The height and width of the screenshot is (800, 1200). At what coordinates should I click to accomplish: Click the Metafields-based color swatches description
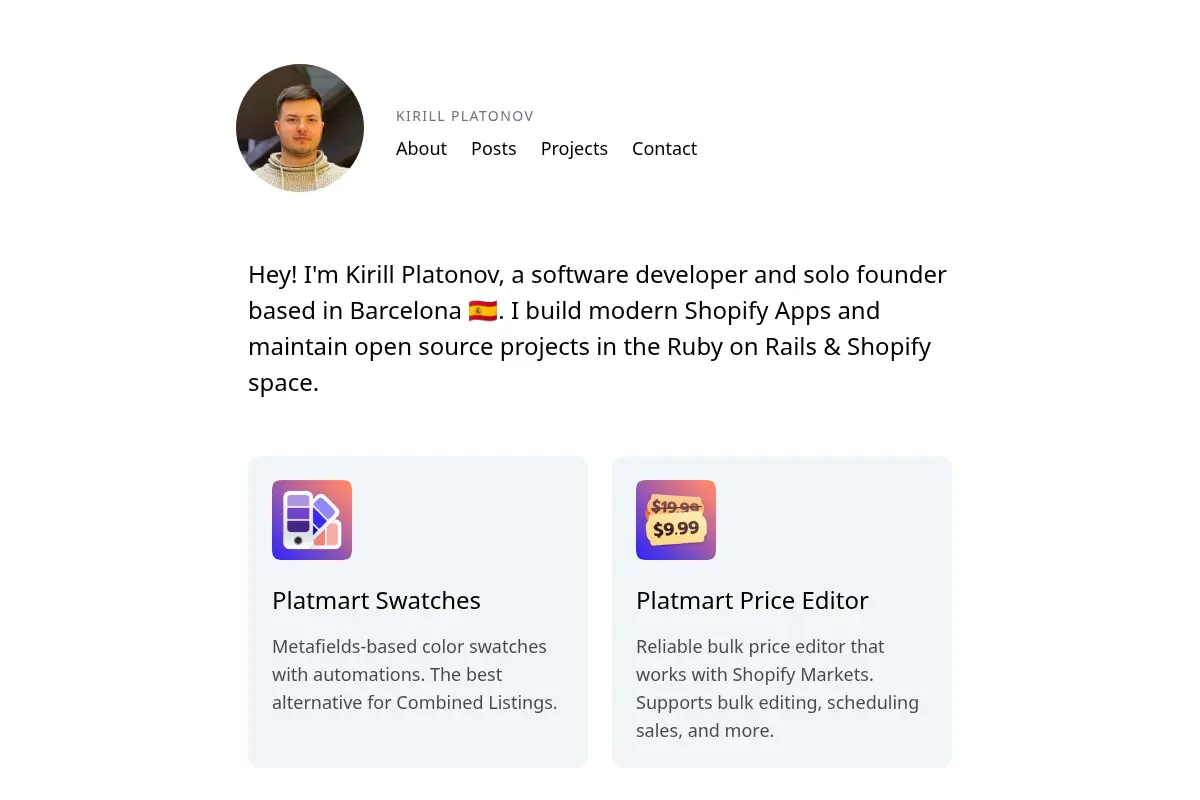click(414, 674)
